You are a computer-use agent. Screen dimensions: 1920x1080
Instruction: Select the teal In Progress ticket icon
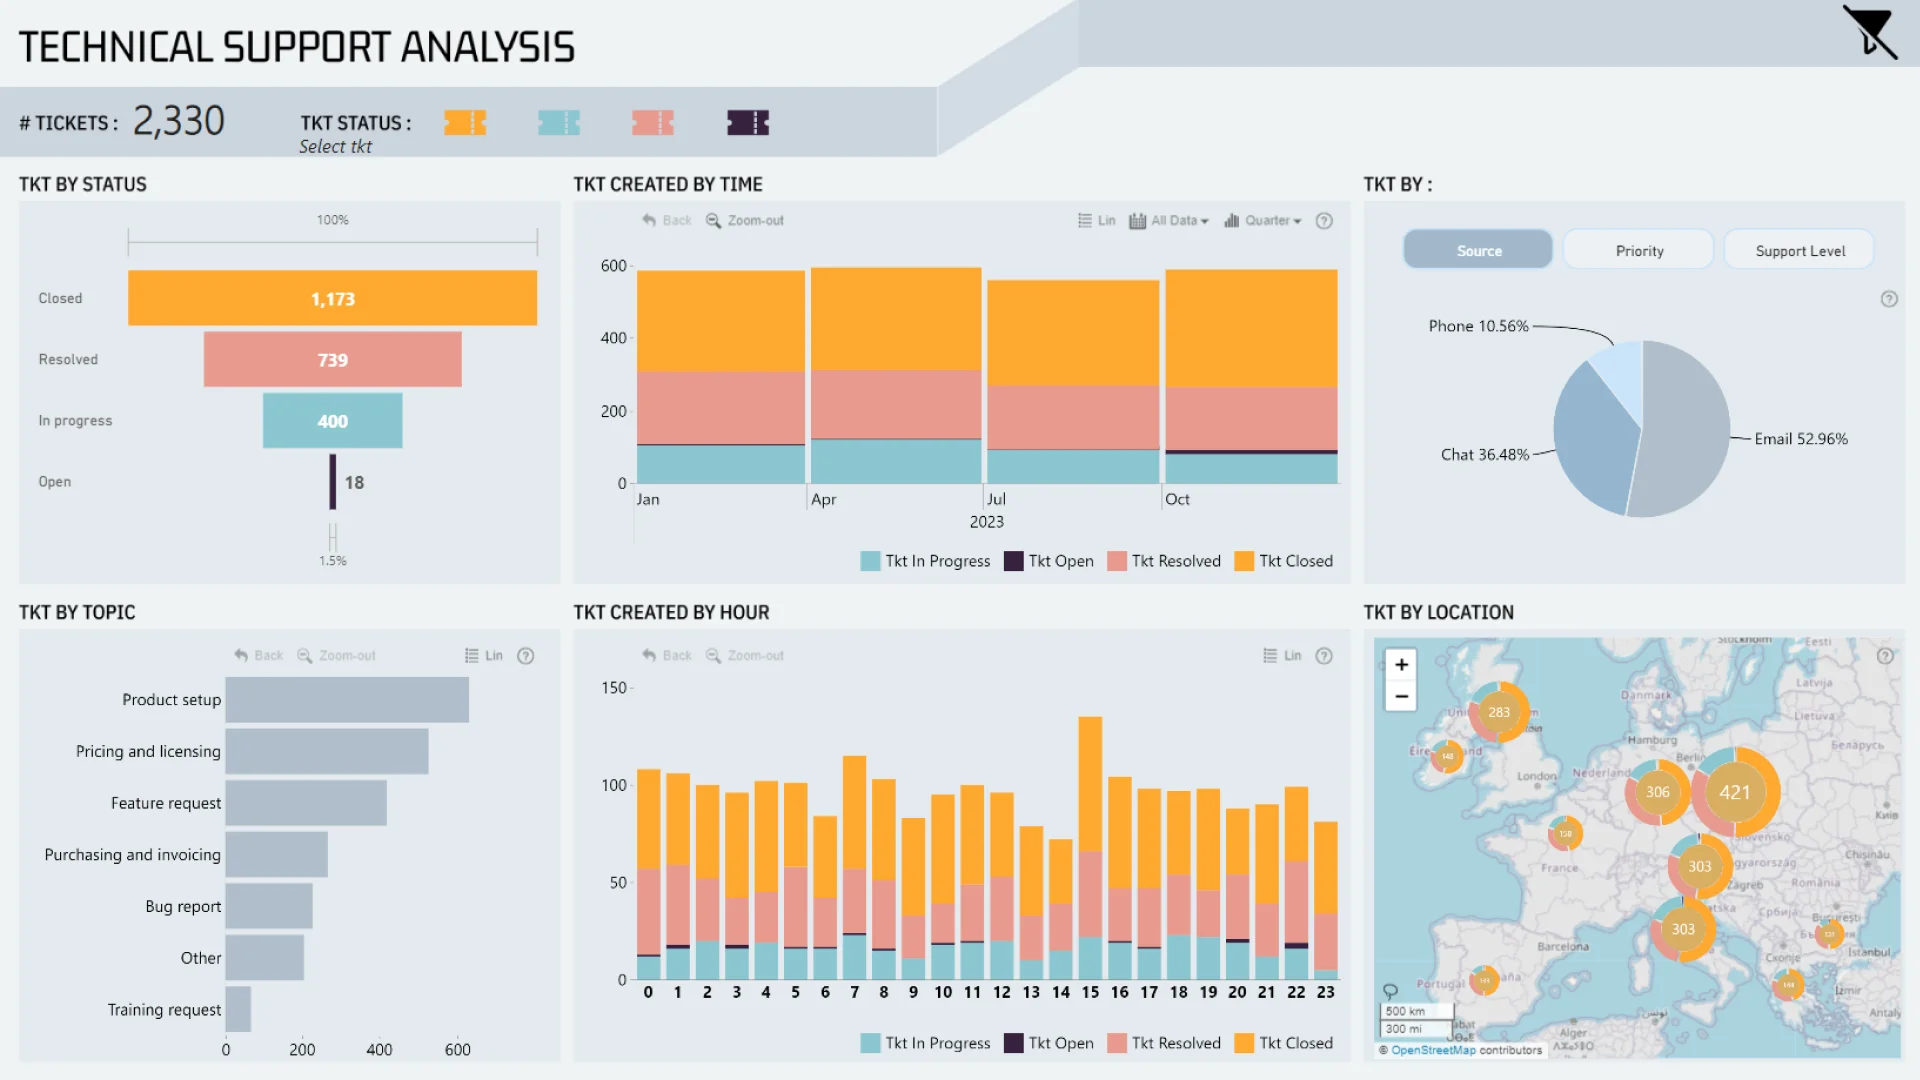(559, 123)
